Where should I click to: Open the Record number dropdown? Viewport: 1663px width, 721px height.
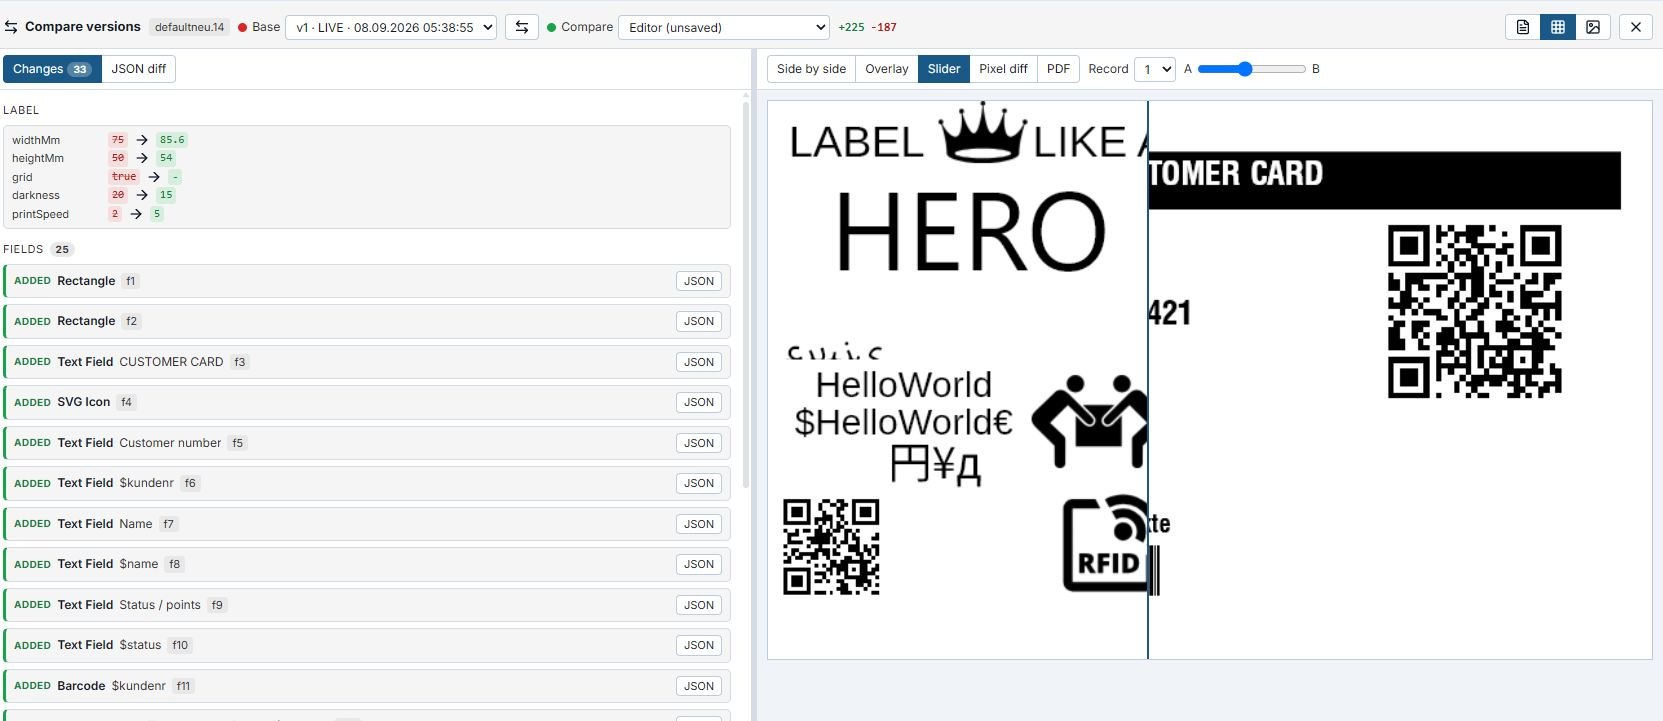pyautogui.click(x=1154, y=69)
